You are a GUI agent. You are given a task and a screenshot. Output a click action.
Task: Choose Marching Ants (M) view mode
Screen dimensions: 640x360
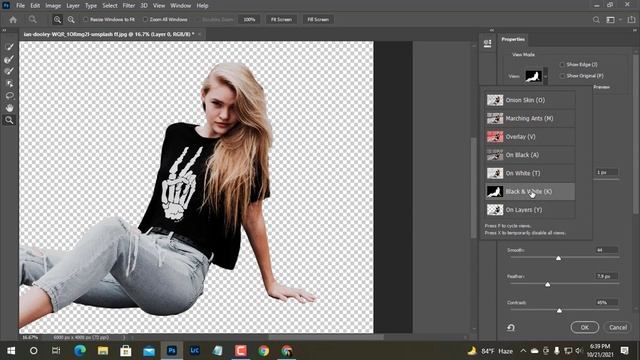(x=530, y=118)
